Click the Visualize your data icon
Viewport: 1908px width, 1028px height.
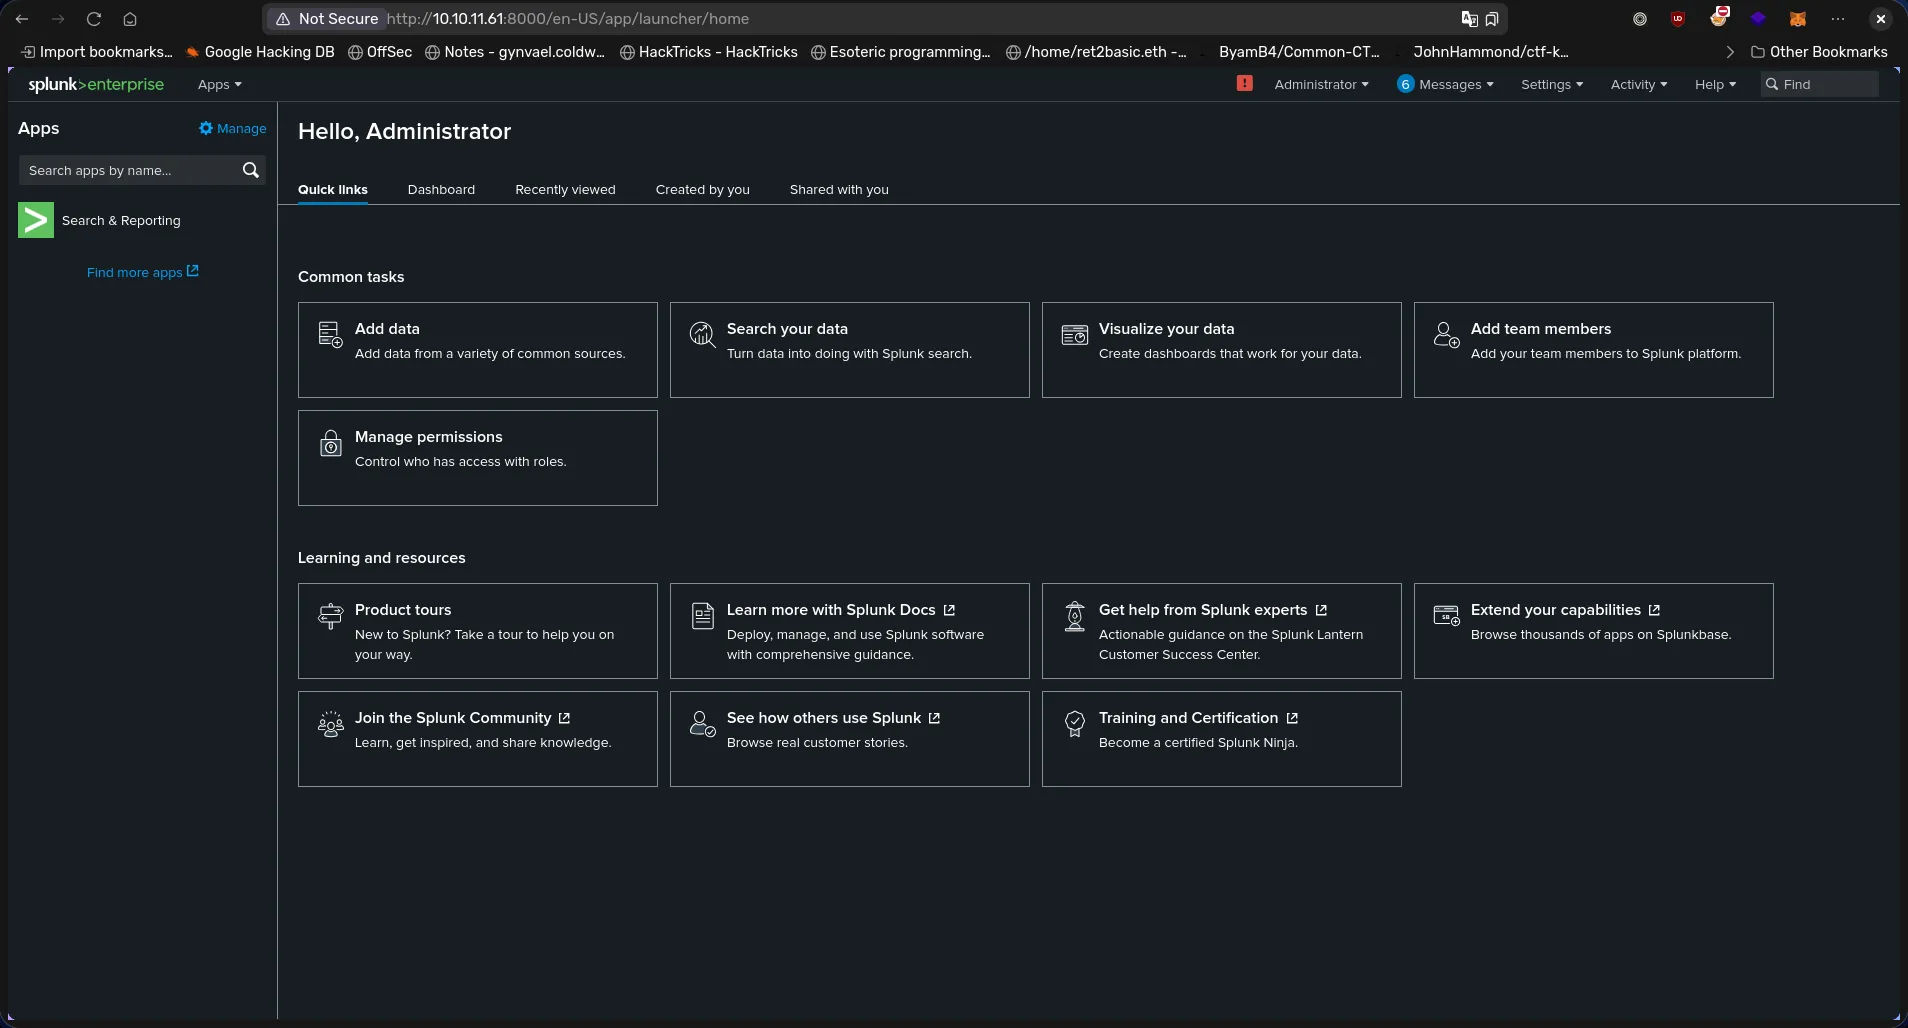[1075, 334]
